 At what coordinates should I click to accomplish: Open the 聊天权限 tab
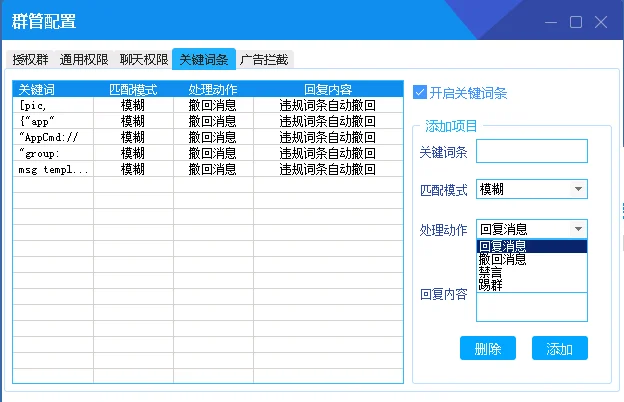point(144,60)
